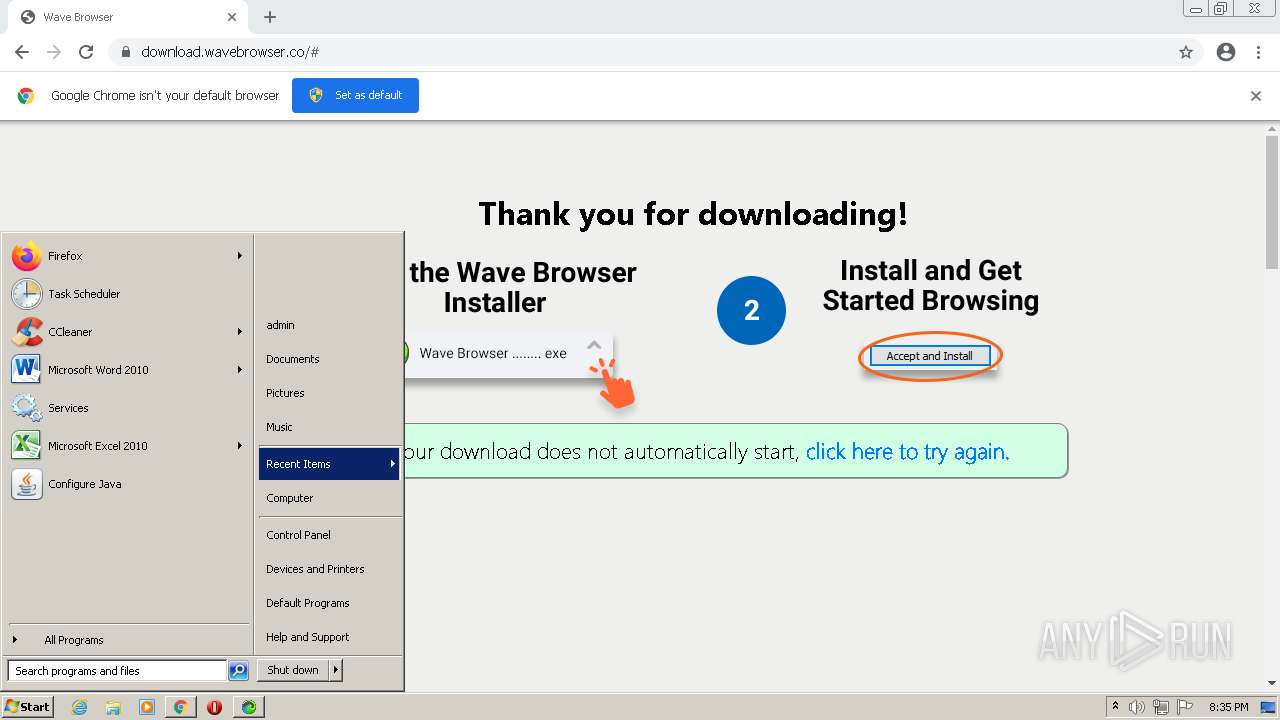Open Windows Explorer from taskbar
This screenshot has width=1280, height=720.
[x=113, y=707]
